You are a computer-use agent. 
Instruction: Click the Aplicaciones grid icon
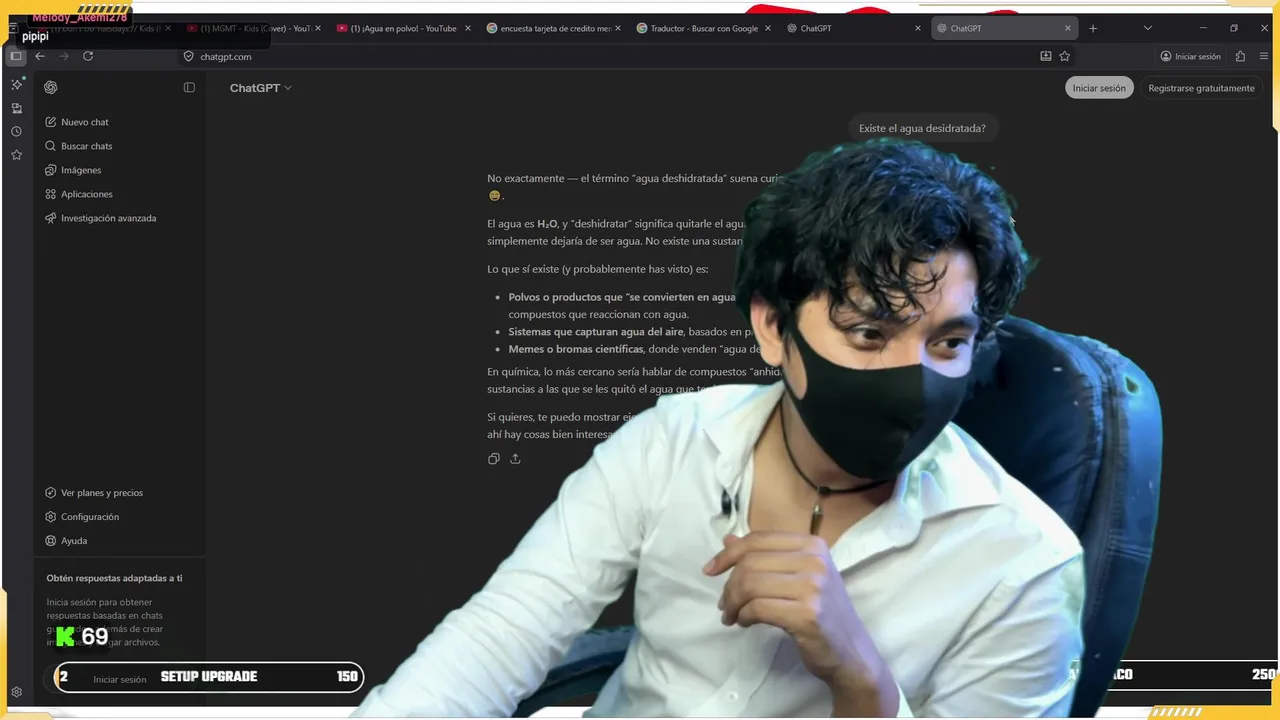tap(50, 194)
